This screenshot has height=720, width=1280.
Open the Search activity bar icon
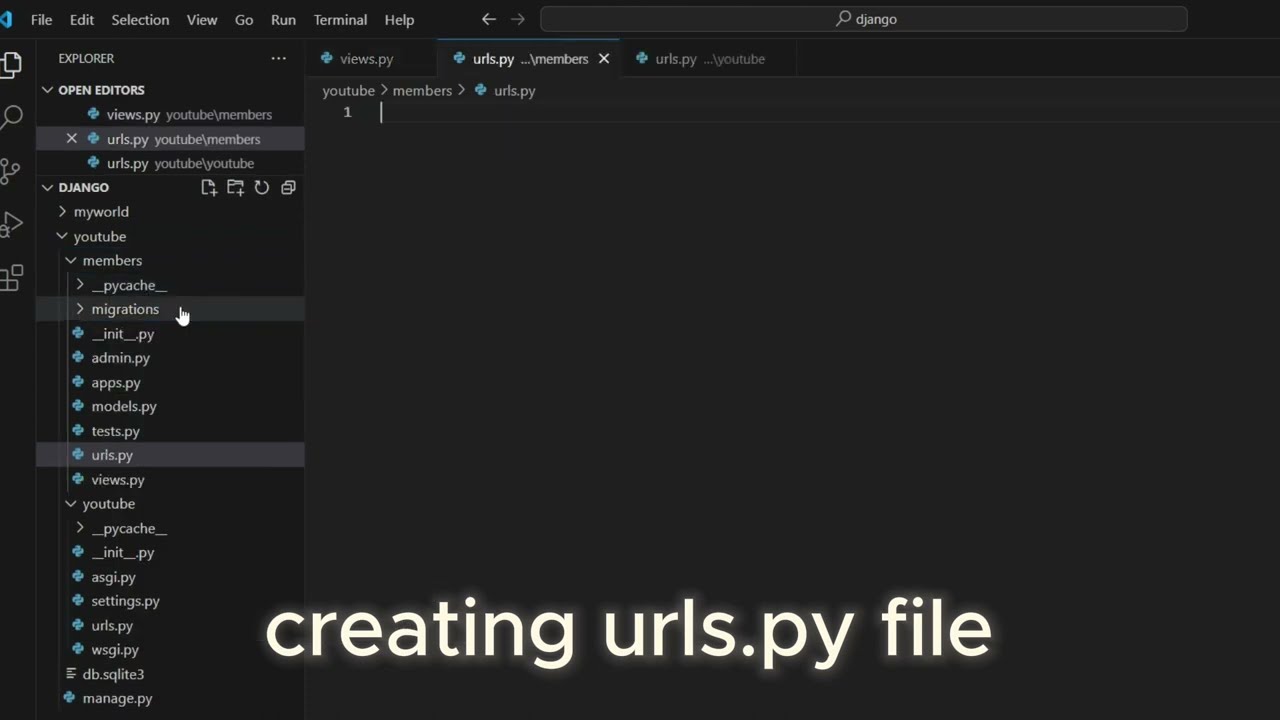[x=11, y=117]
